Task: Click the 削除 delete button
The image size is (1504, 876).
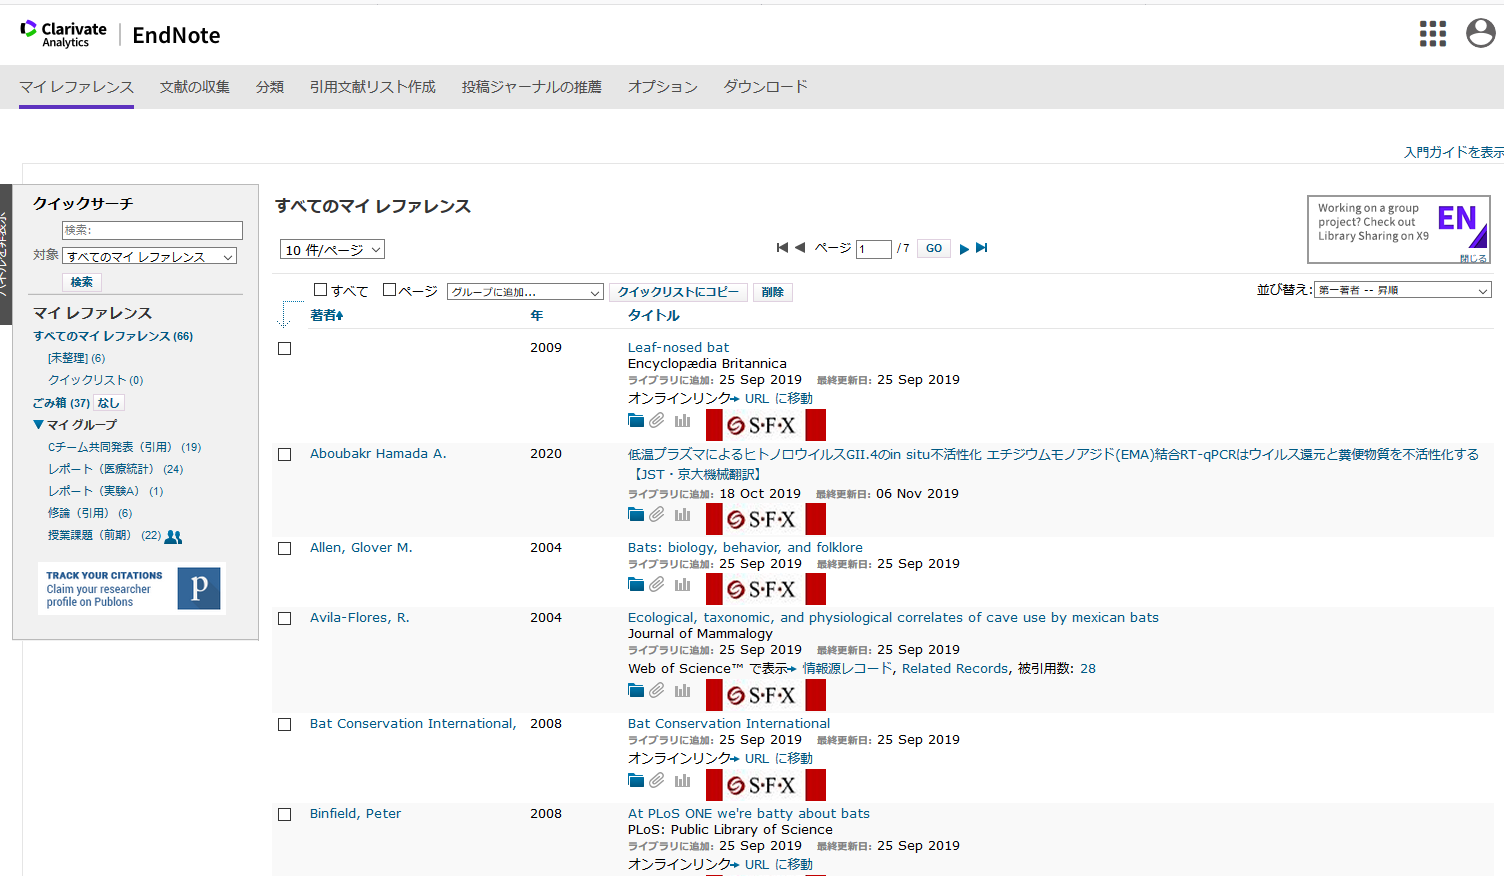Action: click(773, 292)
